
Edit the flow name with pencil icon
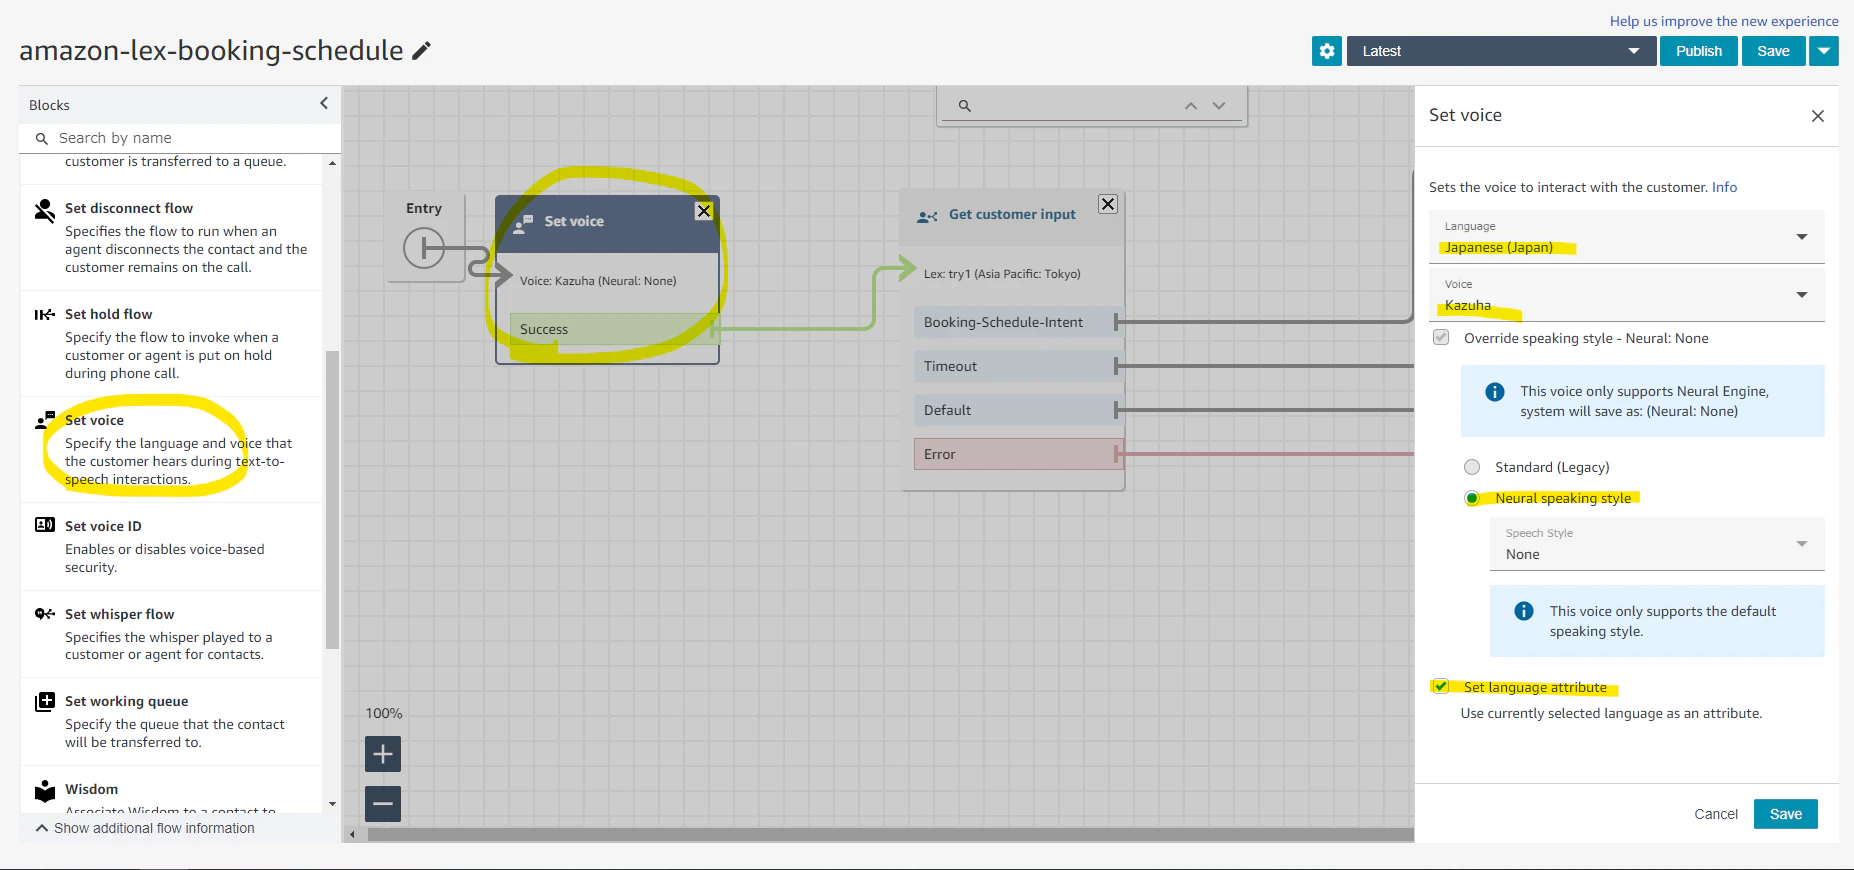coord(422,50)
